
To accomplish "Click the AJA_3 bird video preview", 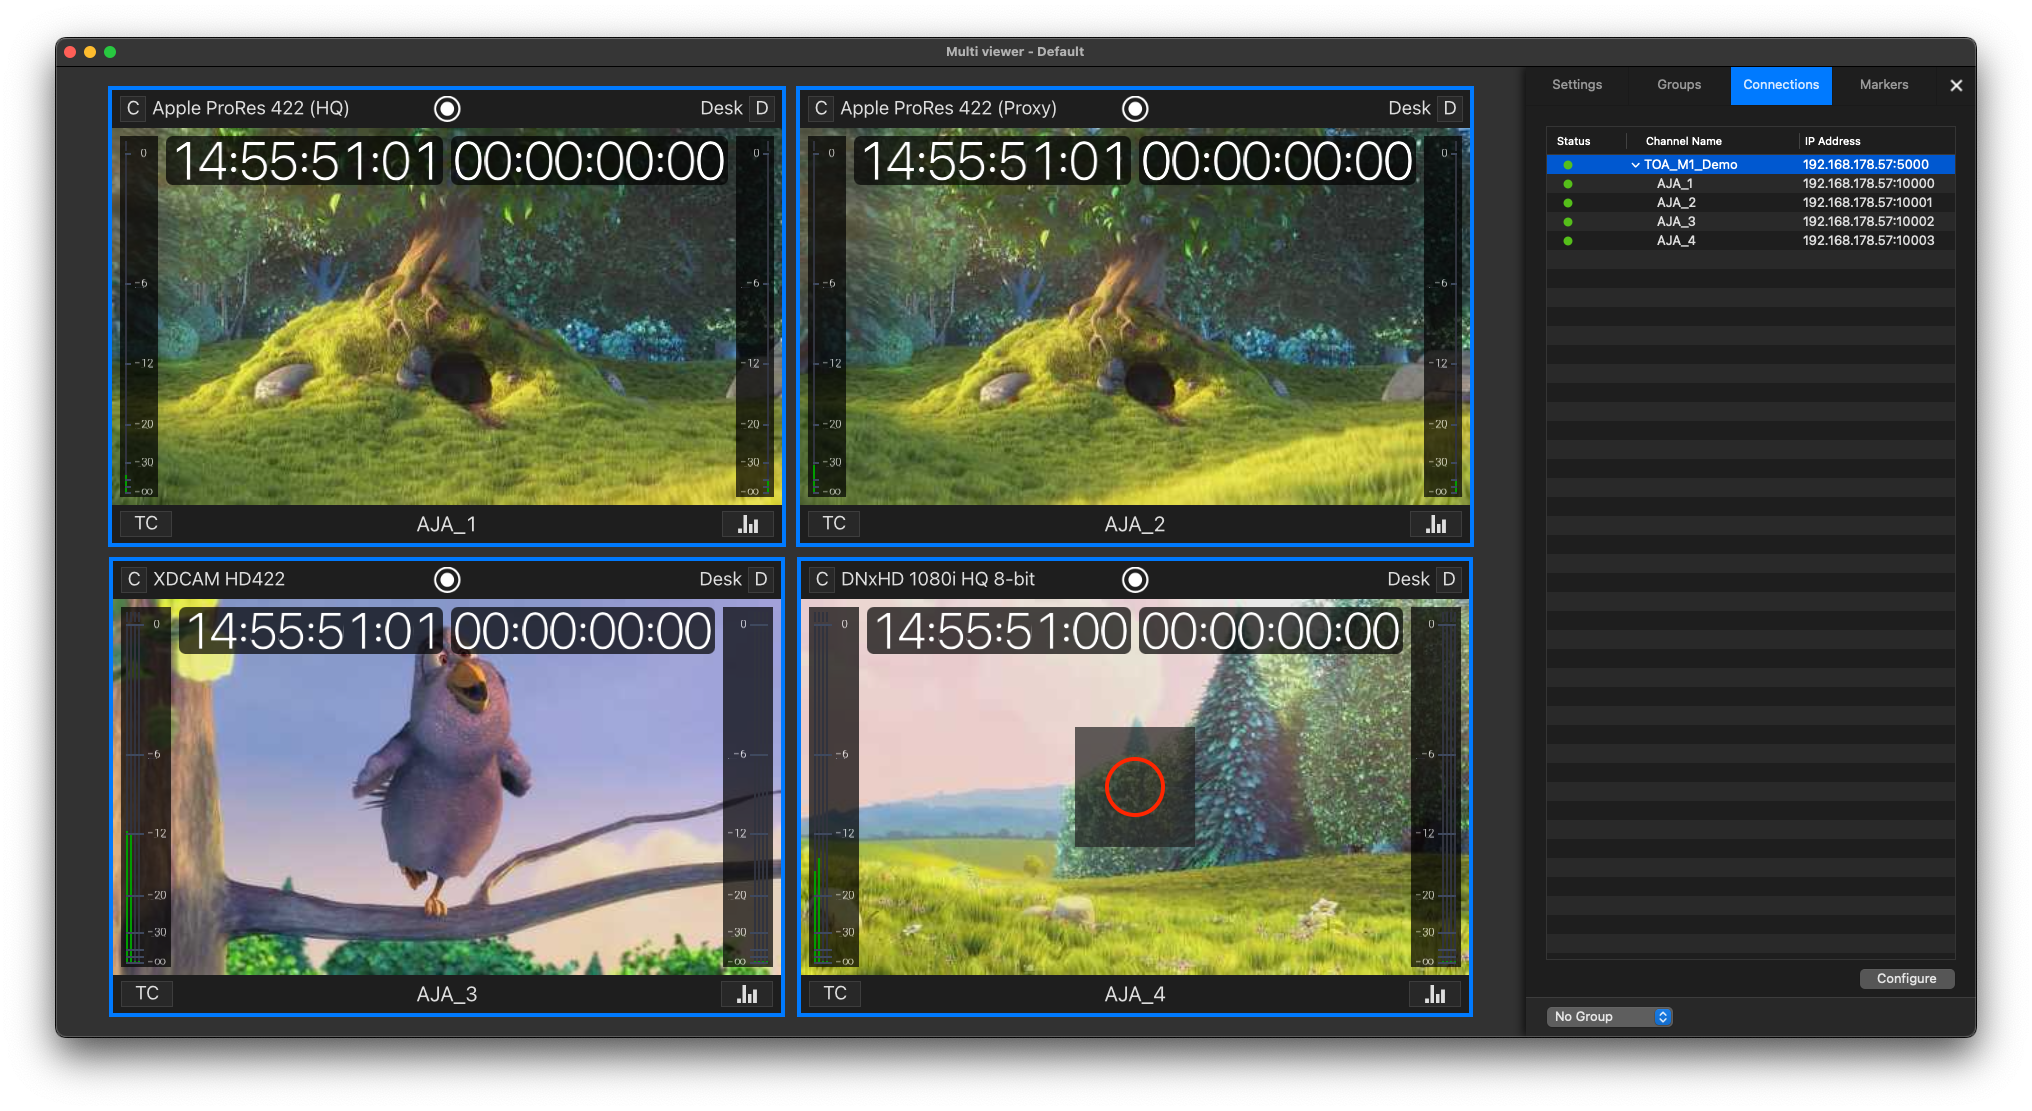I will (447, 787).
